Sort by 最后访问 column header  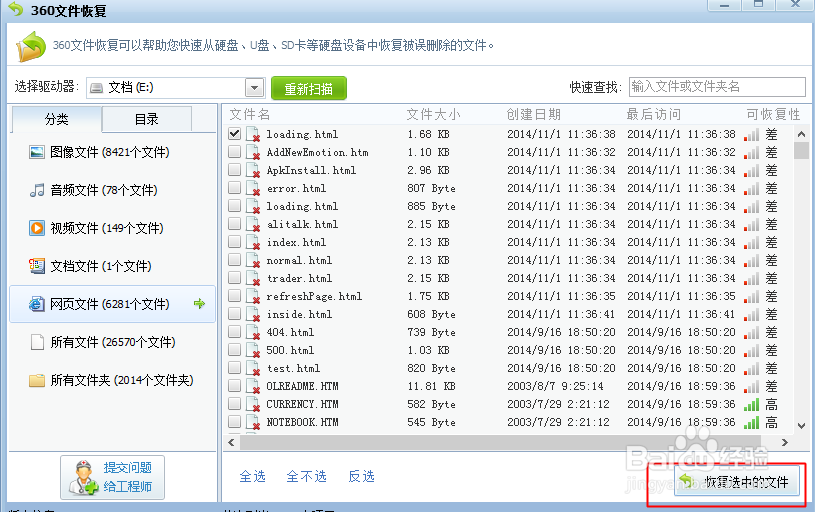(653, 114)
